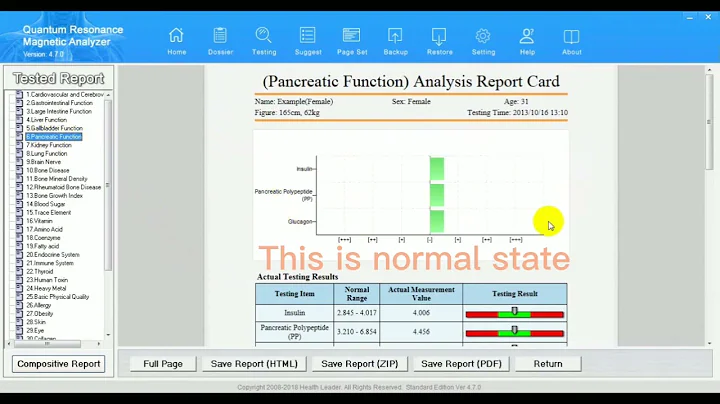Minimize the analyzer window
720x404 pixels.
(690, 17)
